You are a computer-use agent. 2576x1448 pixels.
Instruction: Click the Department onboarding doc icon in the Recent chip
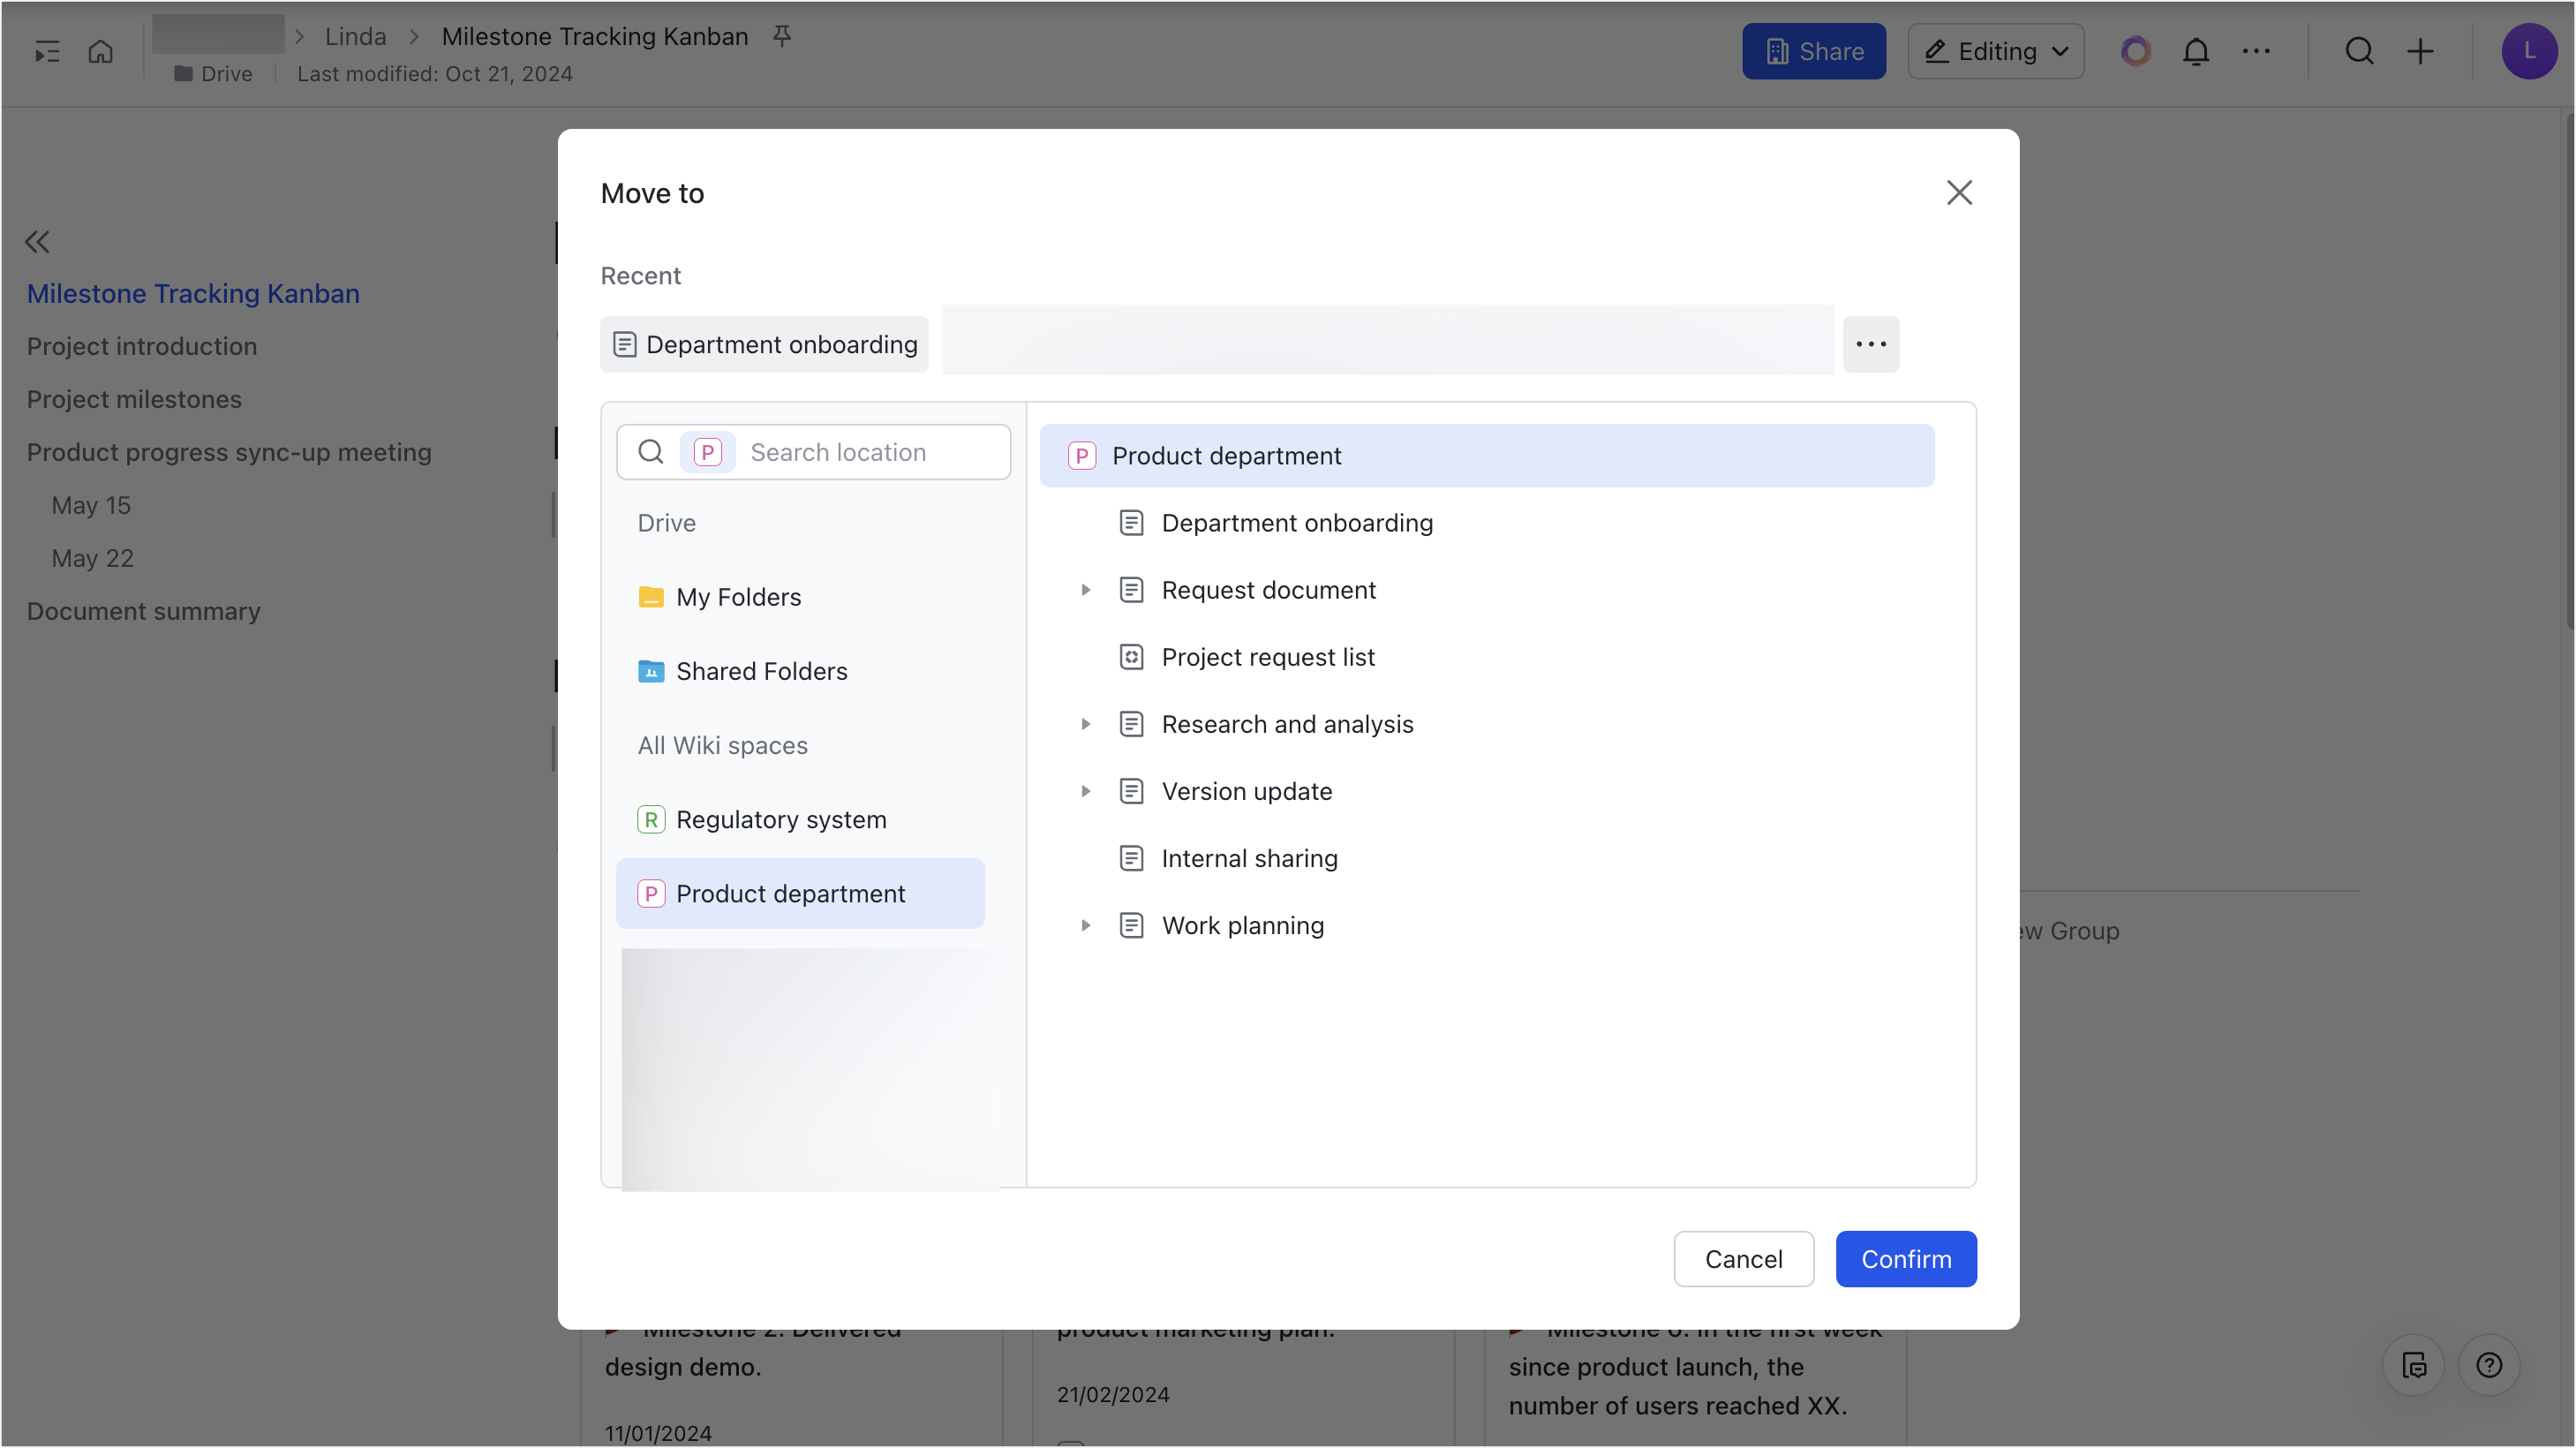coord(625,344)
